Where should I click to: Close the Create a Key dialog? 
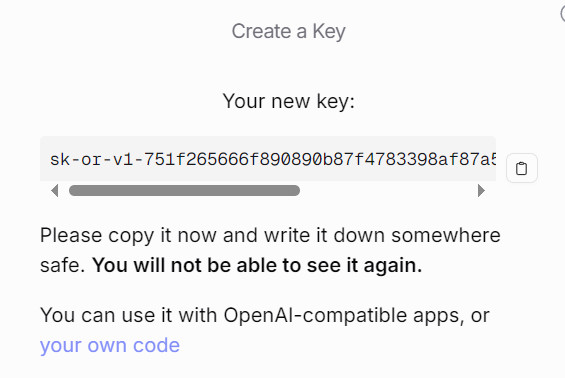pos(562,14)
